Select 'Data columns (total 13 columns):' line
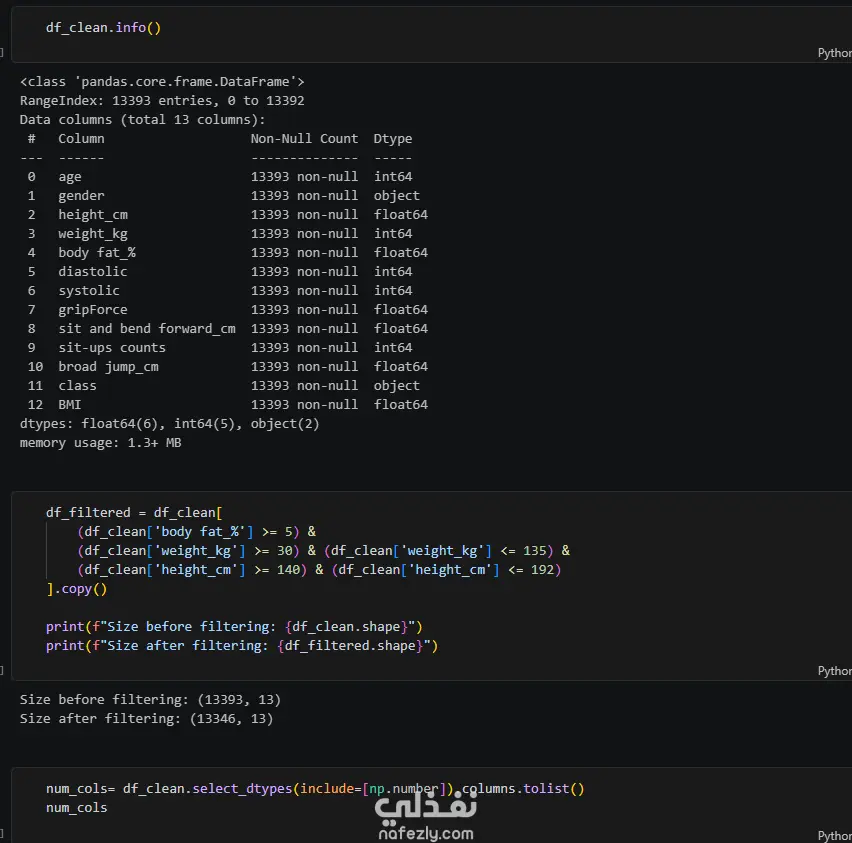The image size is (852, 843). coord(142,120)
